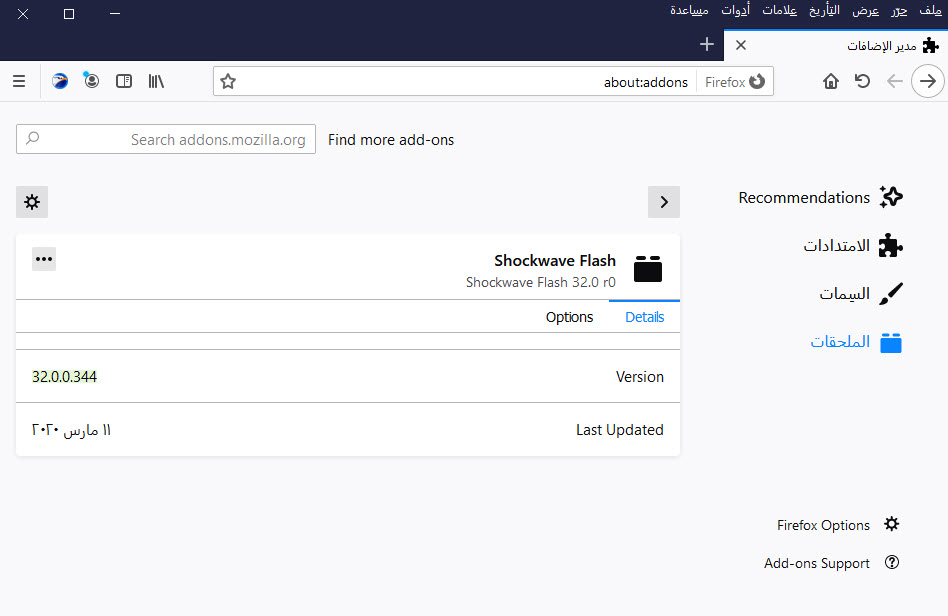Click the blue plugins brick icon
Image resolution: width=948 pixels, height=616 pixels.
(x=891, y=342)
